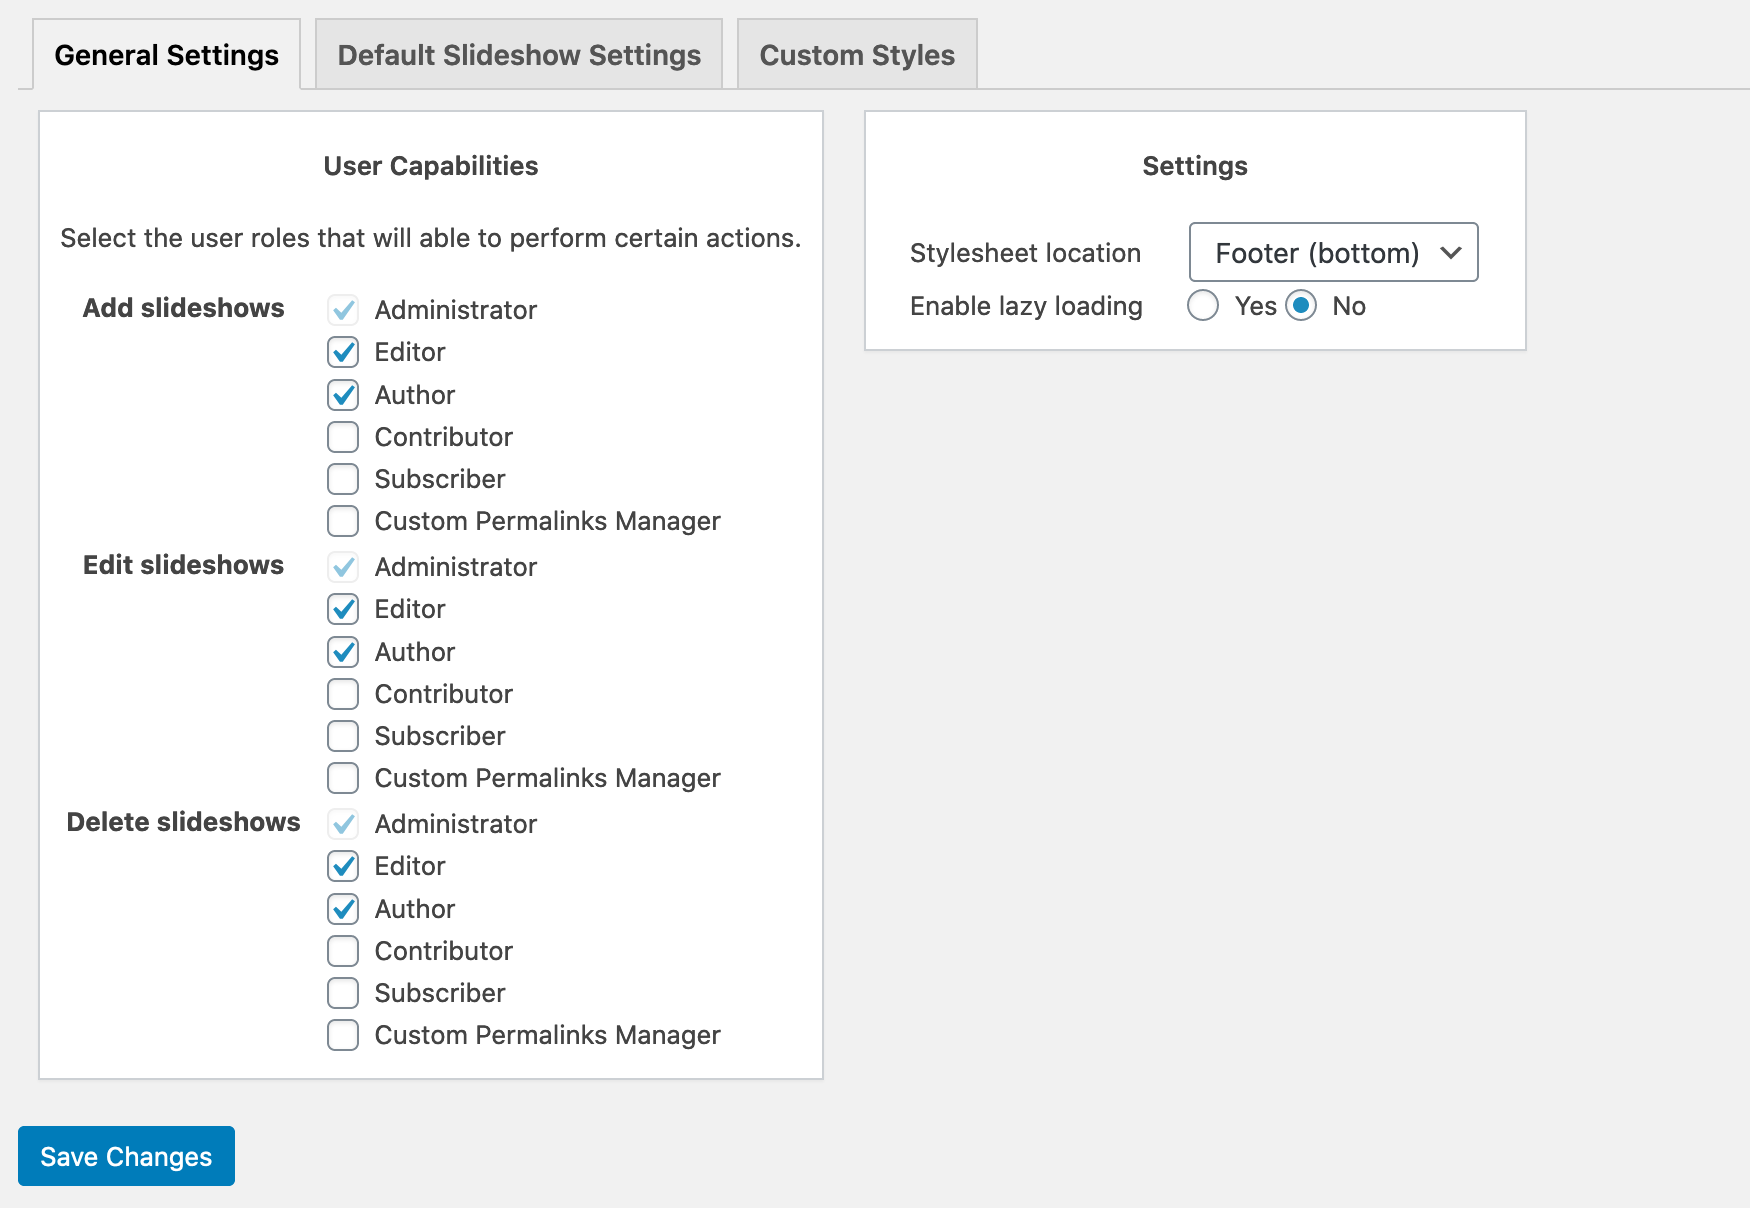Screen dimensions: 1750x1208
Task: Disable Author for Edit slideshows
Action: click(x=343, y=652)
